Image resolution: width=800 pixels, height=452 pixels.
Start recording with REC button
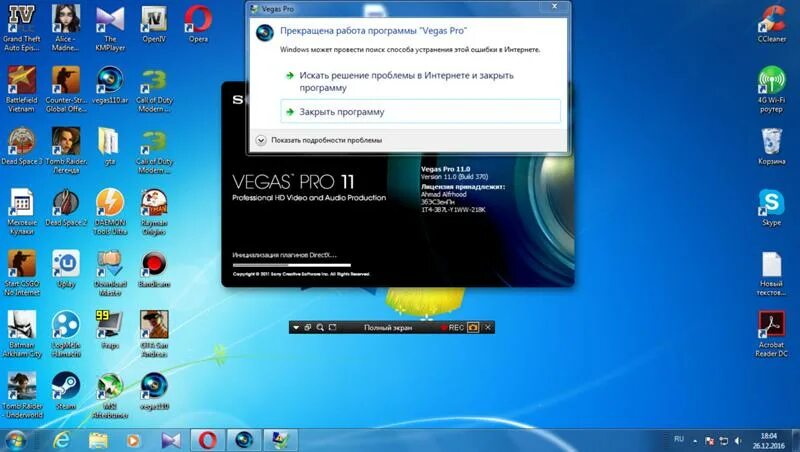(453, 328)
